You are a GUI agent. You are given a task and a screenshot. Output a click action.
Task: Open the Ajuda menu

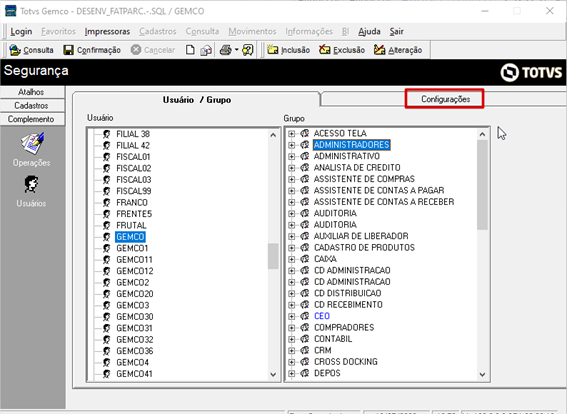369,31
